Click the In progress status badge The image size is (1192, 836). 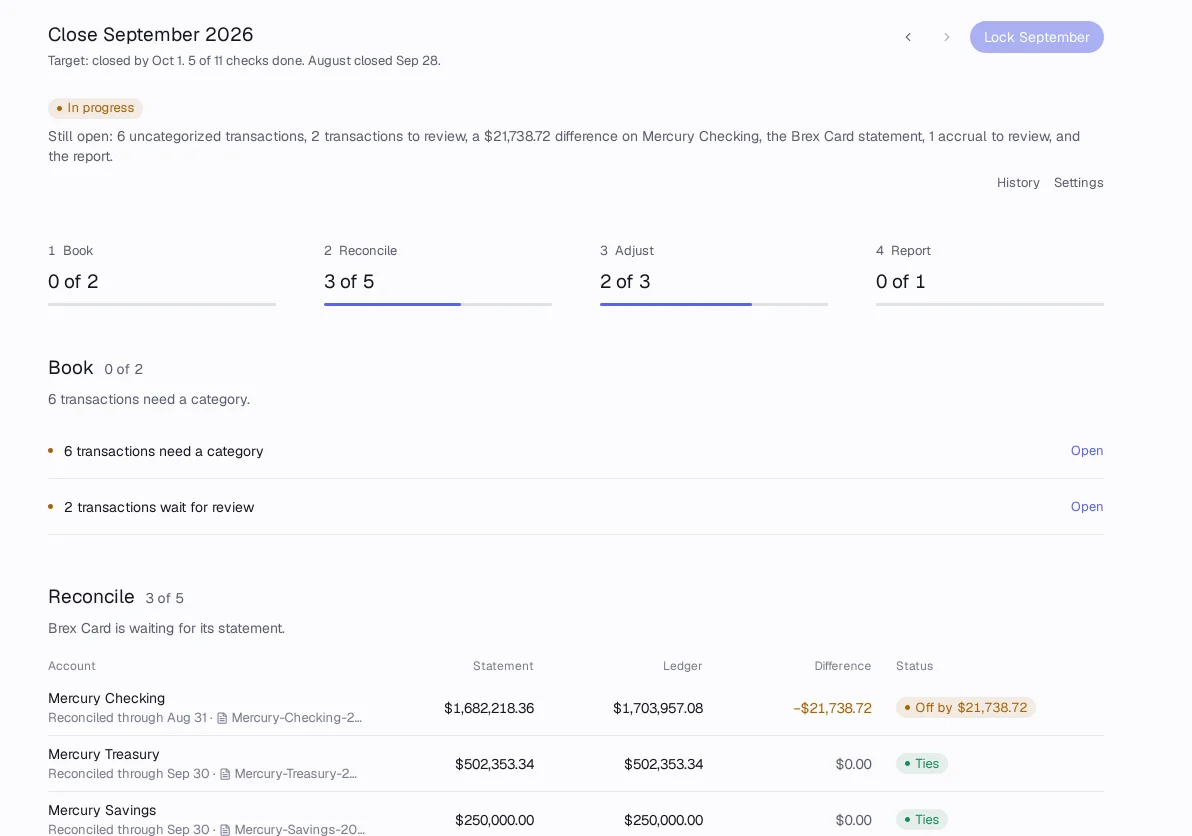[x=95, y=108]
